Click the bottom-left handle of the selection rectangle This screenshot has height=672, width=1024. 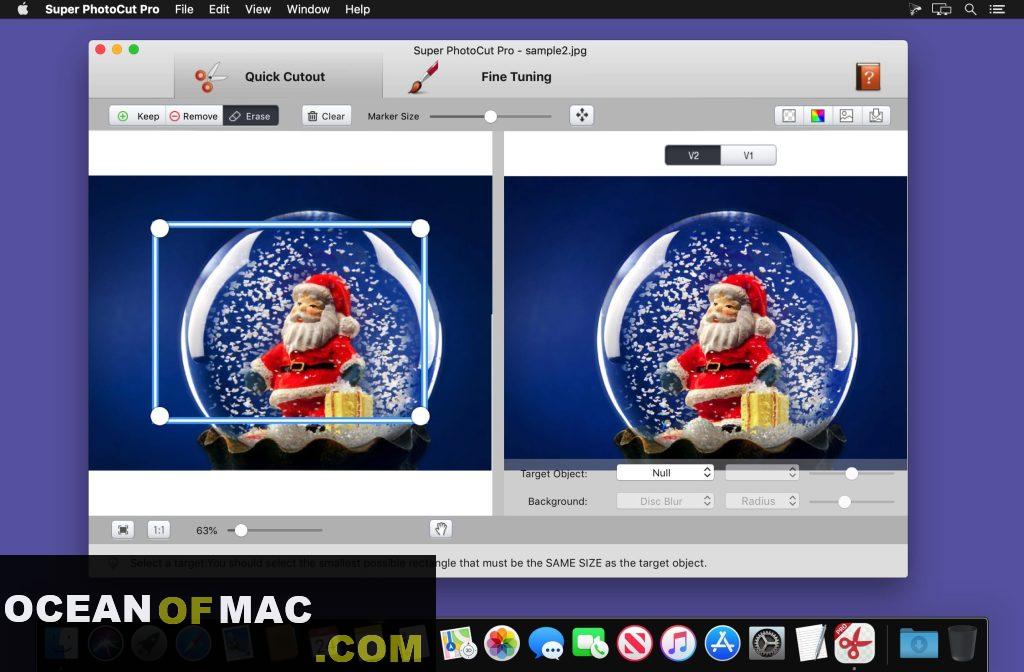click(x=159, y=415)
